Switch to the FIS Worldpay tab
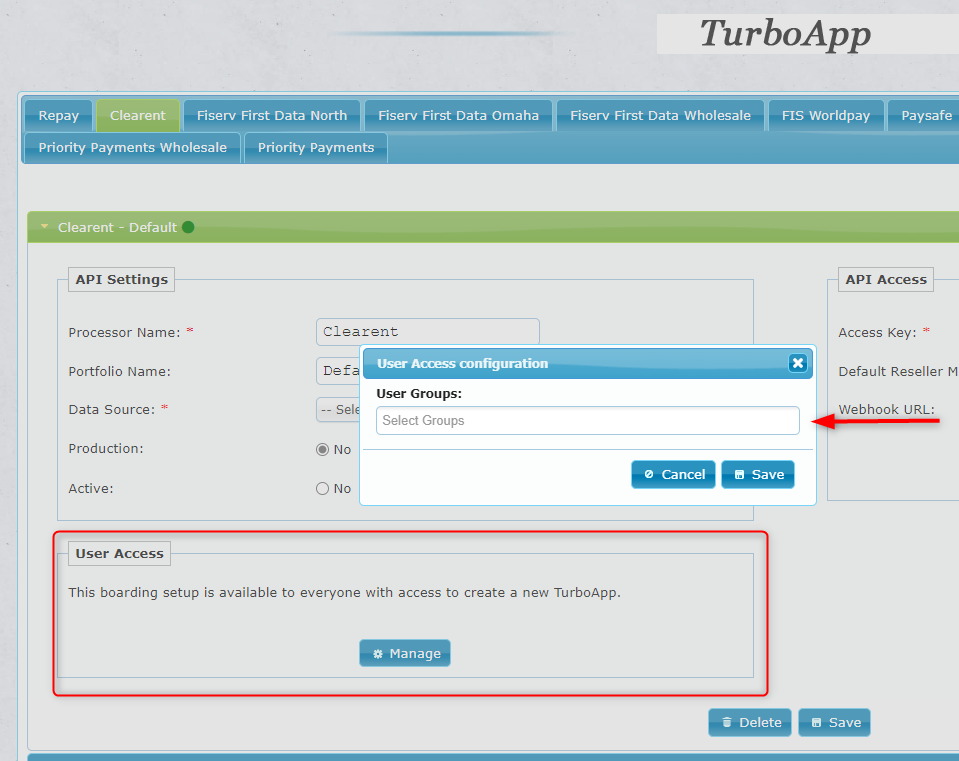The height and width of the screenshot is (761, 959). coord(826,116)
